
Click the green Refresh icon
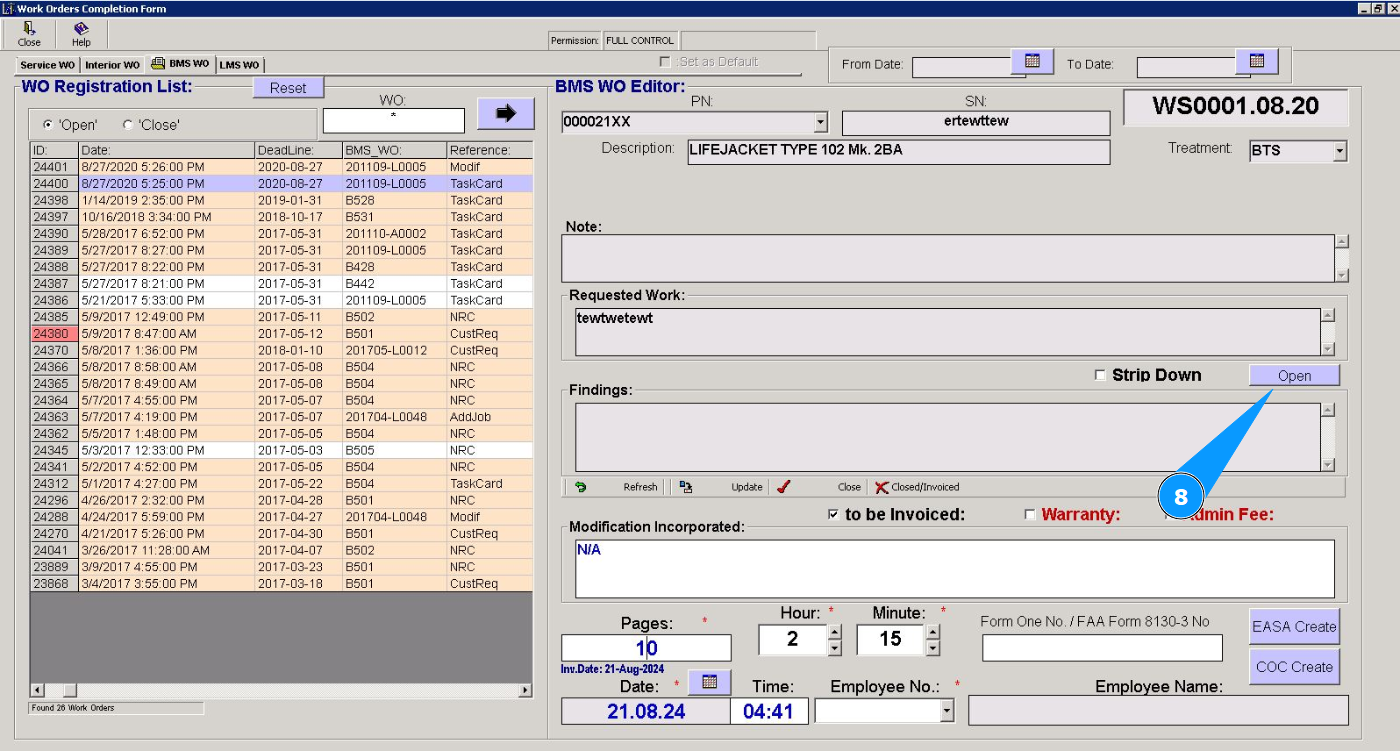pyautogui.click(x=580, y=487)
